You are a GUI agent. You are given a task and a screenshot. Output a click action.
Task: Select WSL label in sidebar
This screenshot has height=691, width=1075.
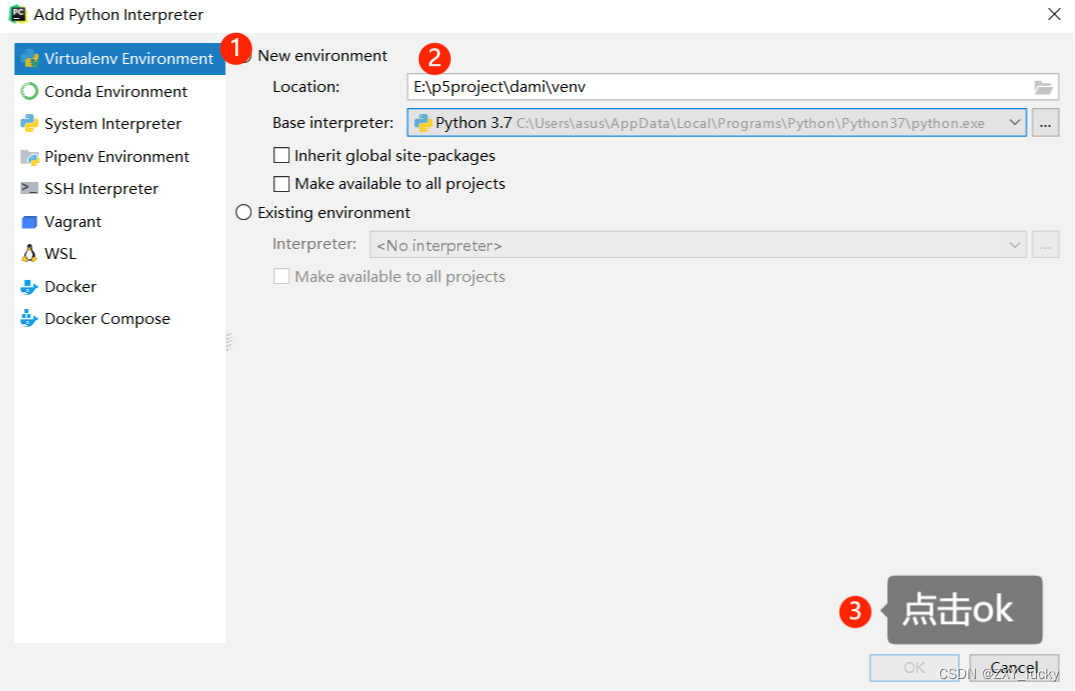(x=60, y=254)
